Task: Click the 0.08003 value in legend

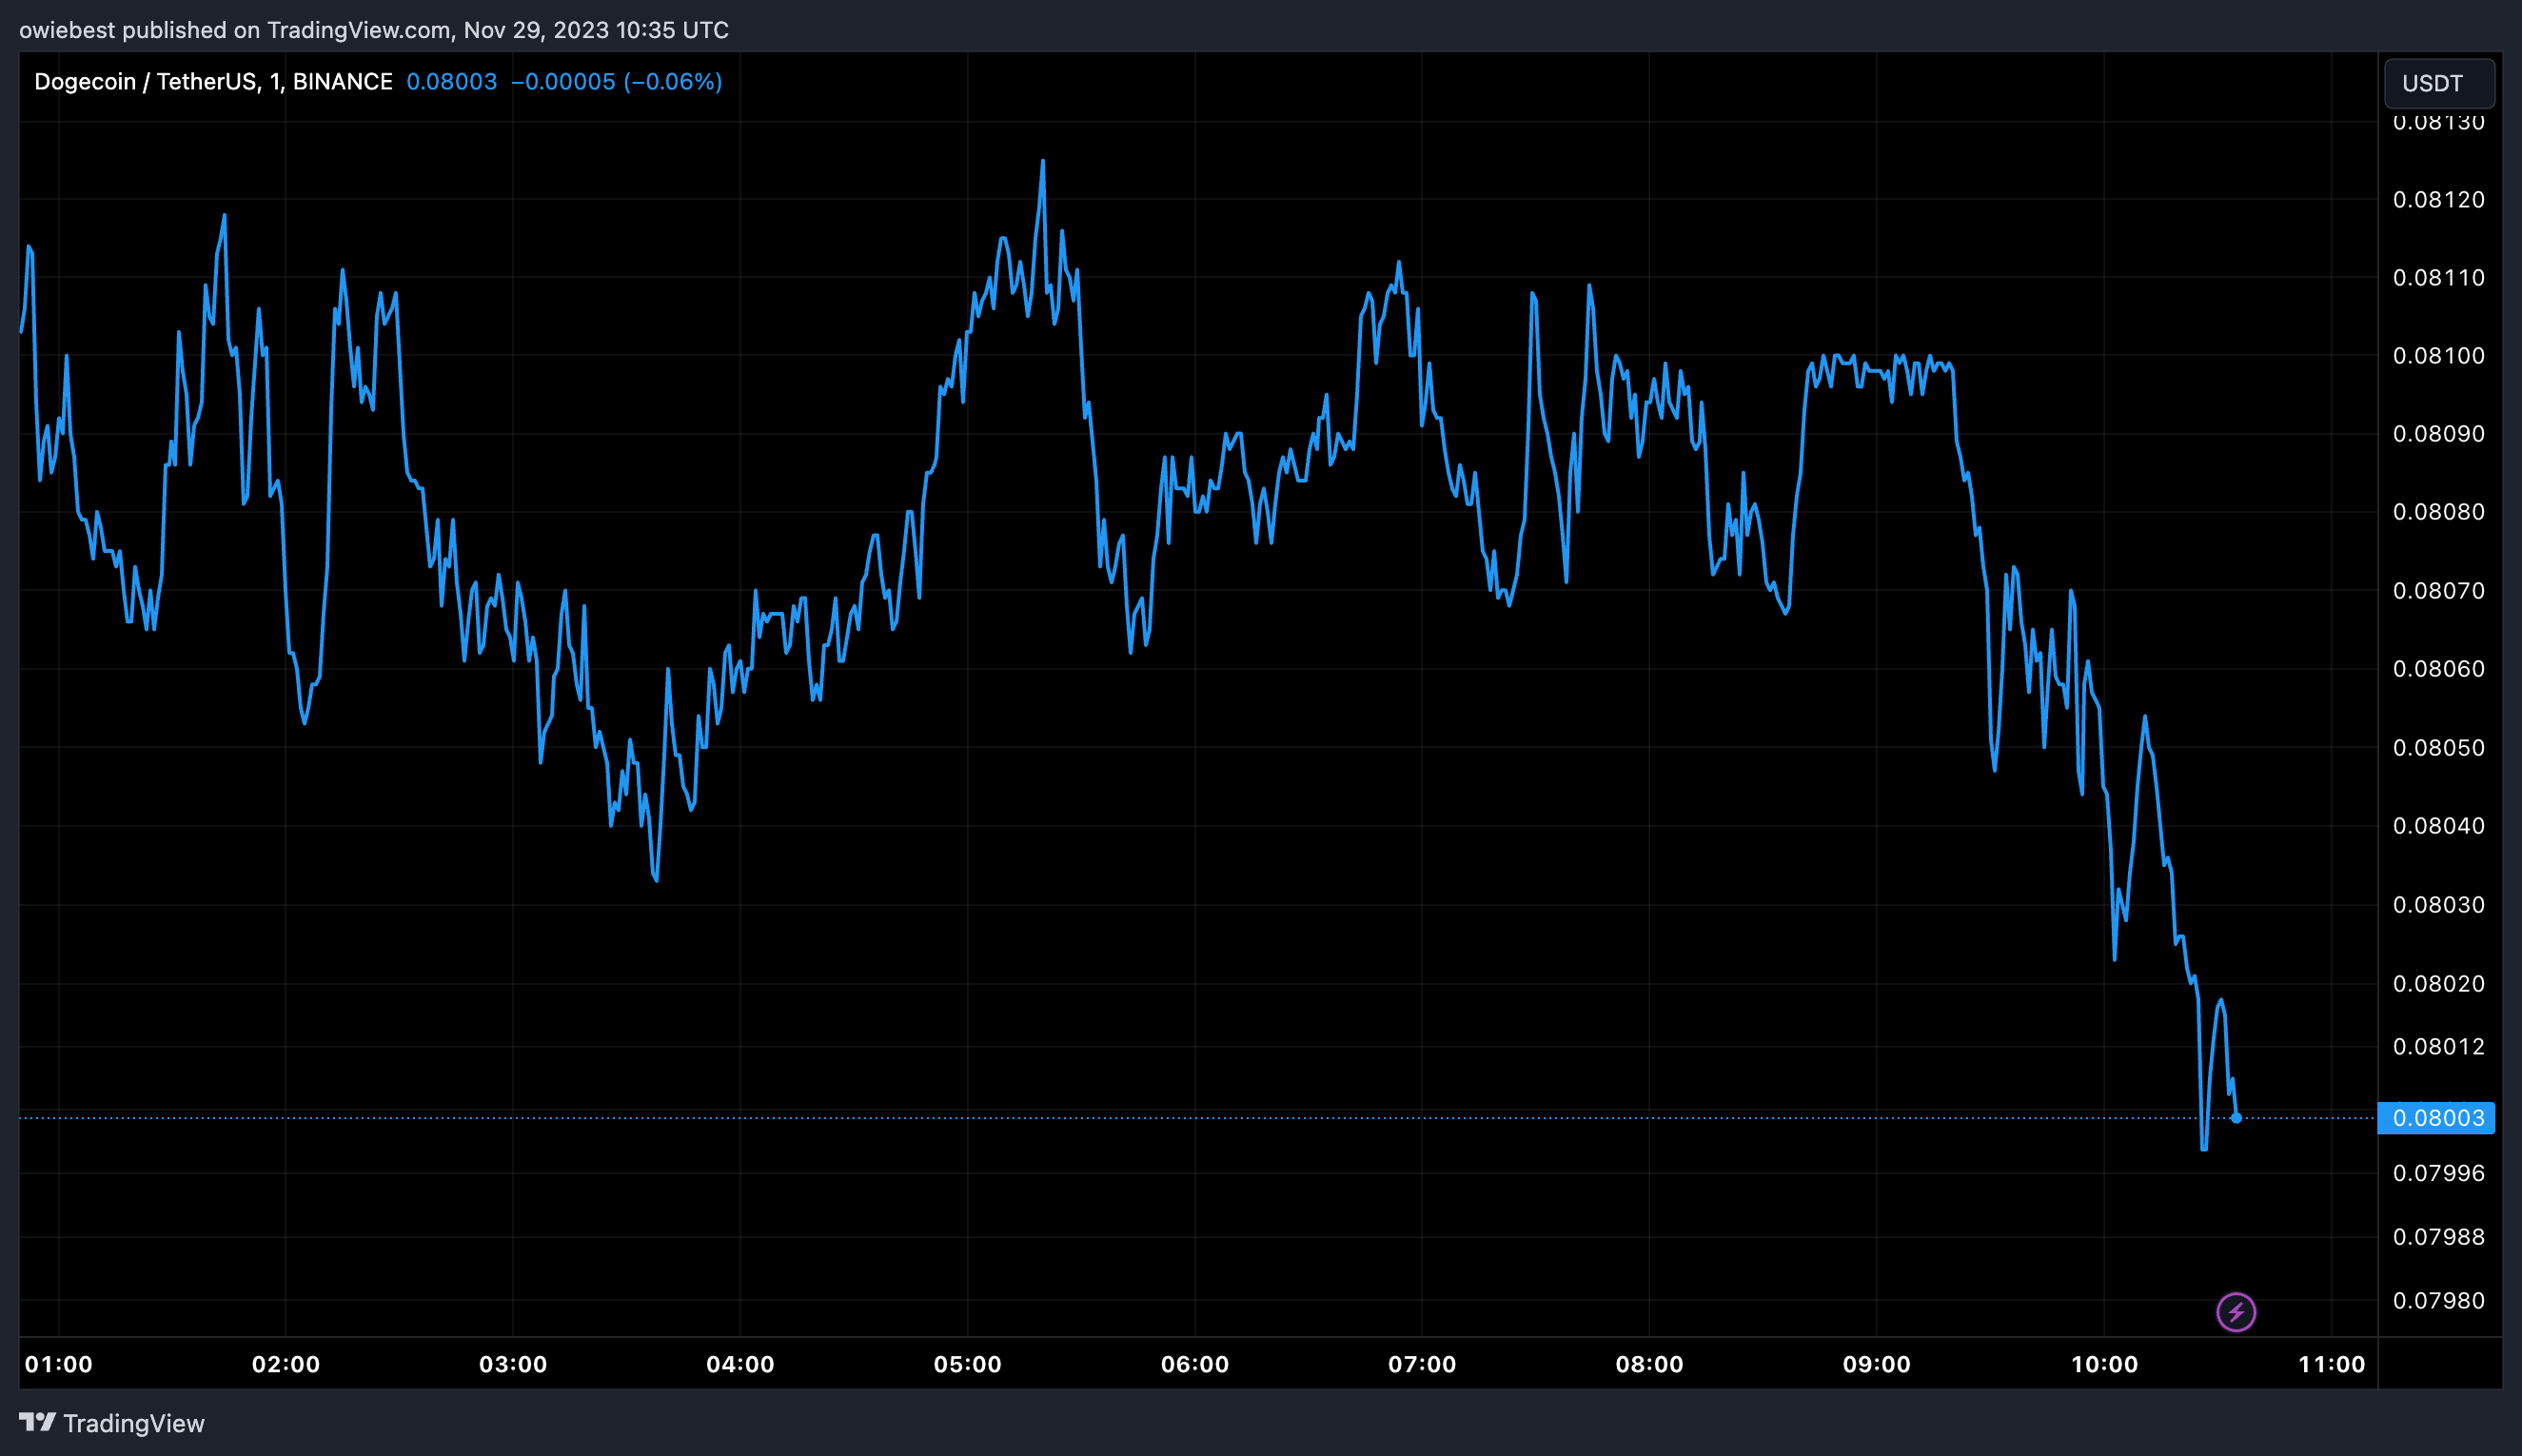Action: [x=451, y=82]
